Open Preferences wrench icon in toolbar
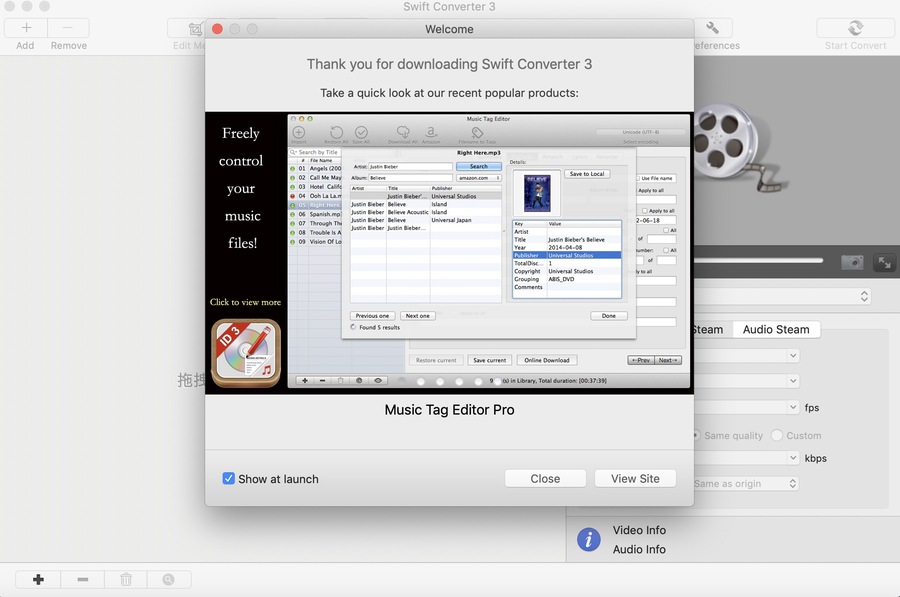The width and height of the screenshot is (900, 597). coord(712,28)
